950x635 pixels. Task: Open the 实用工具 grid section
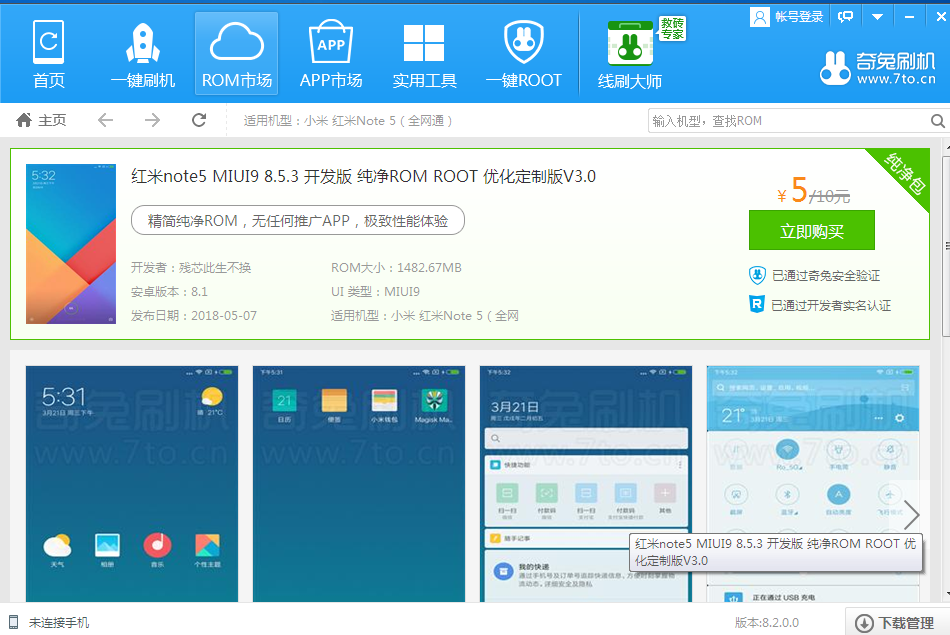[424, 55]
